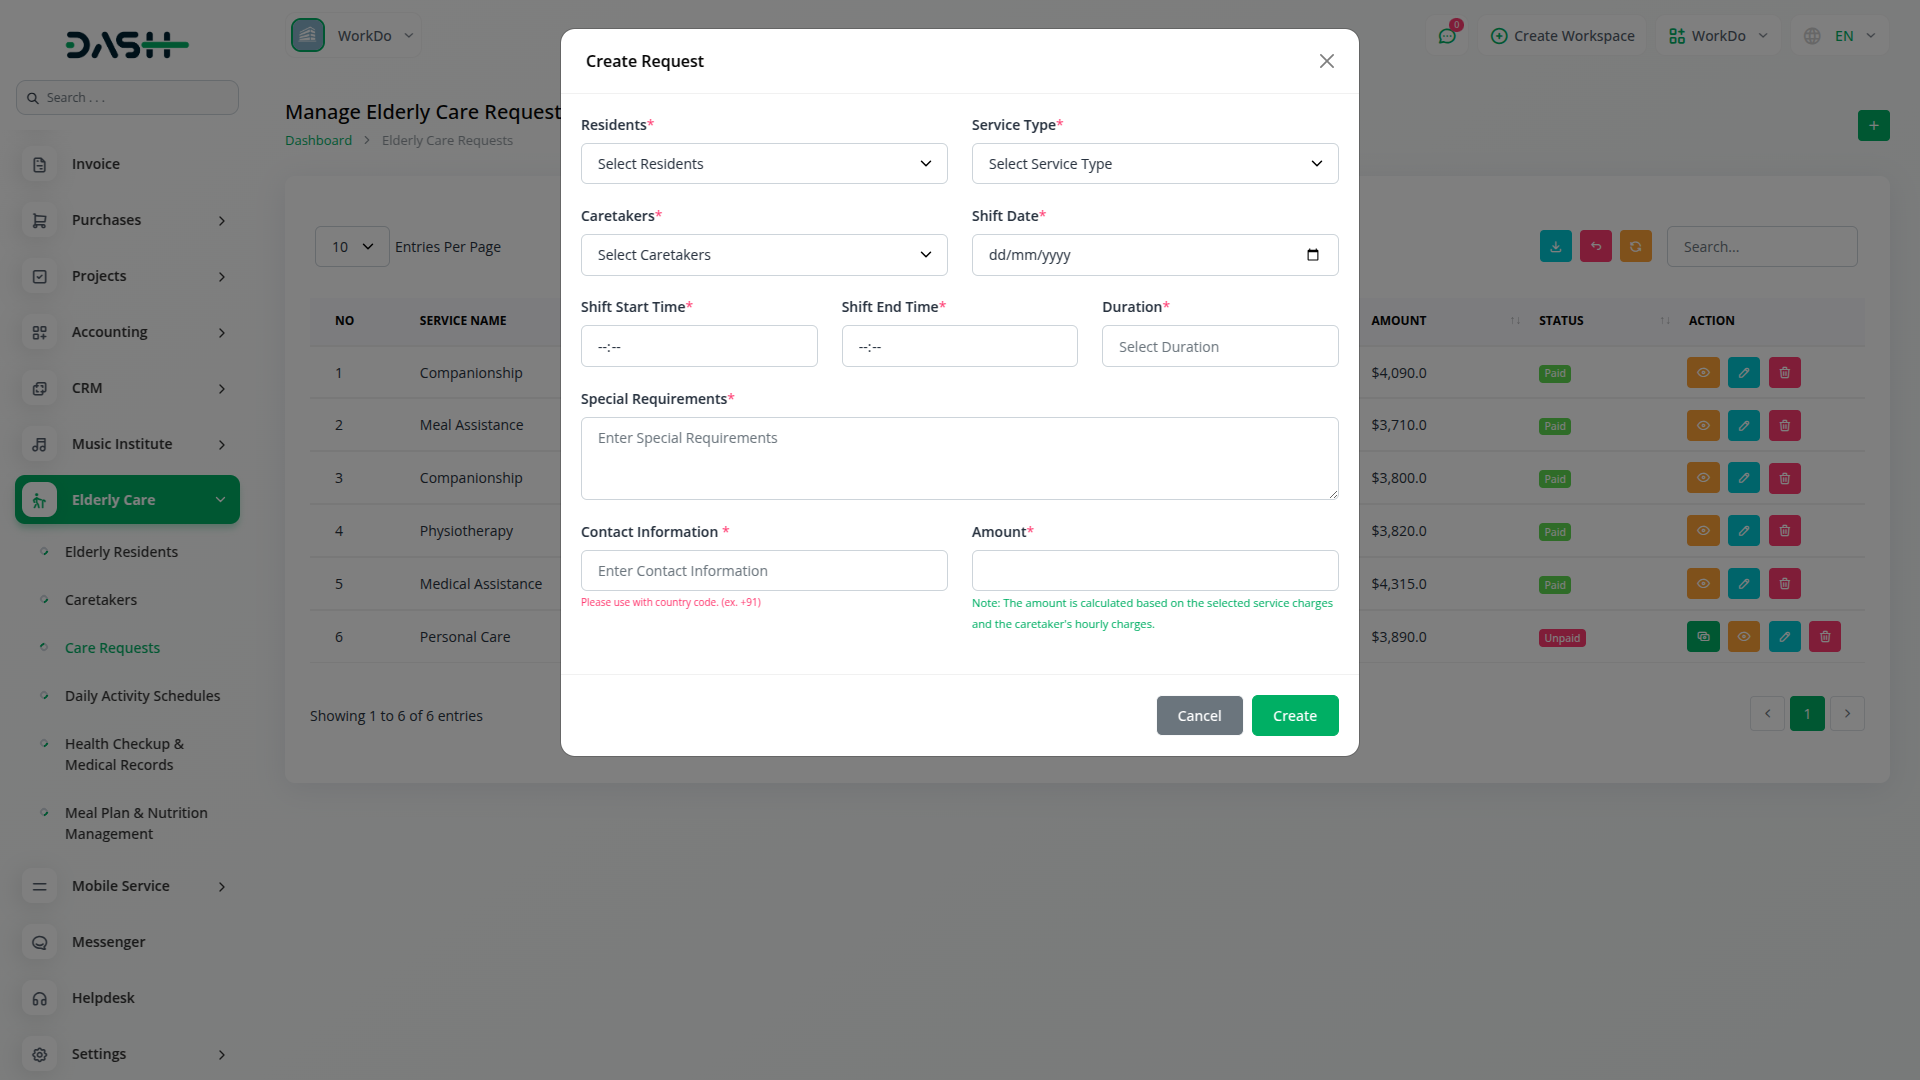
Task: Click the download export icon above table
Action: (1555, 247)
